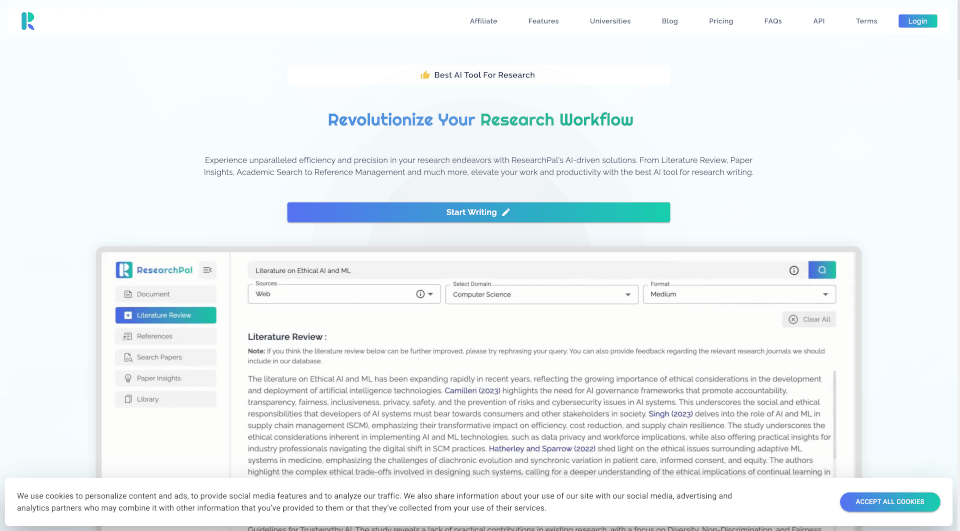Viewport: 960px width, 531px height.
Task: Click the Login button
Action: 917,21
